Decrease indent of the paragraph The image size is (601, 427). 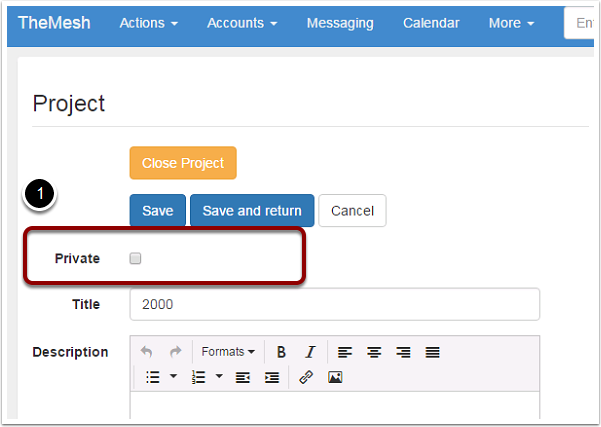pyautogui.click(x=243, y=378)
